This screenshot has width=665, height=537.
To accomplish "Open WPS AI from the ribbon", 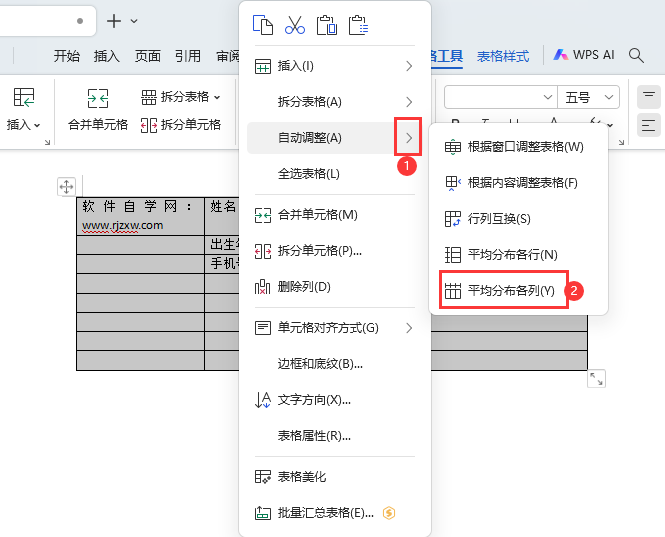I will pos(584,55).
